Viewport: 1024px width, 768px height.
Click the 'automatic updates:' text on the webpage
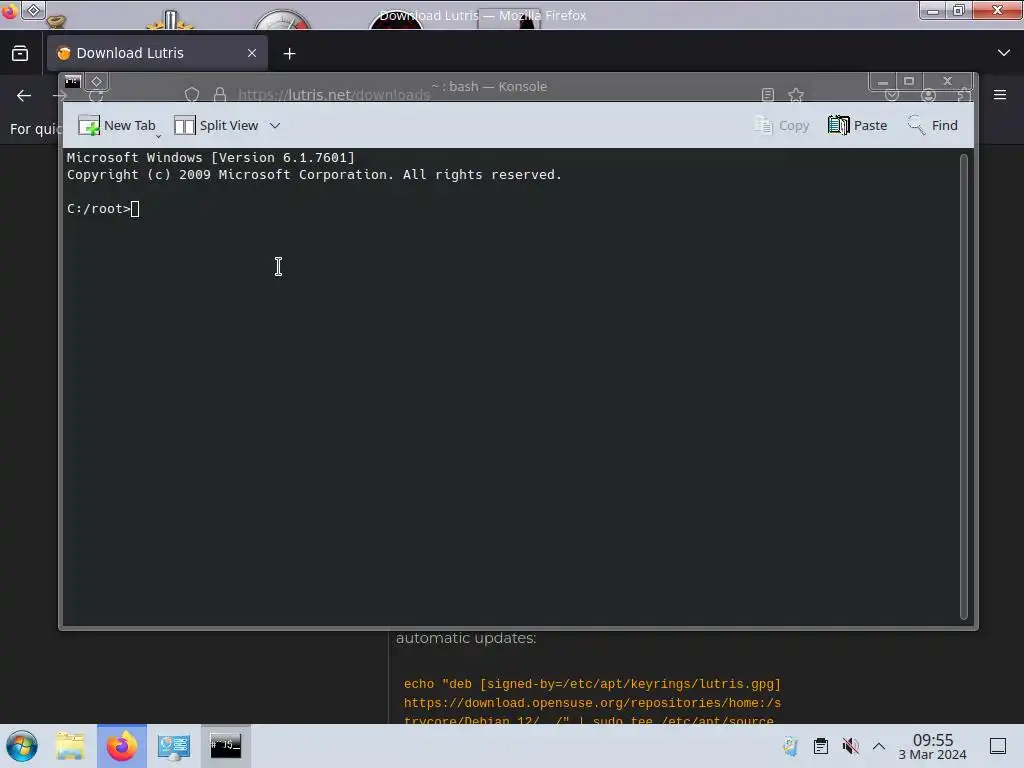coord(466,638)
